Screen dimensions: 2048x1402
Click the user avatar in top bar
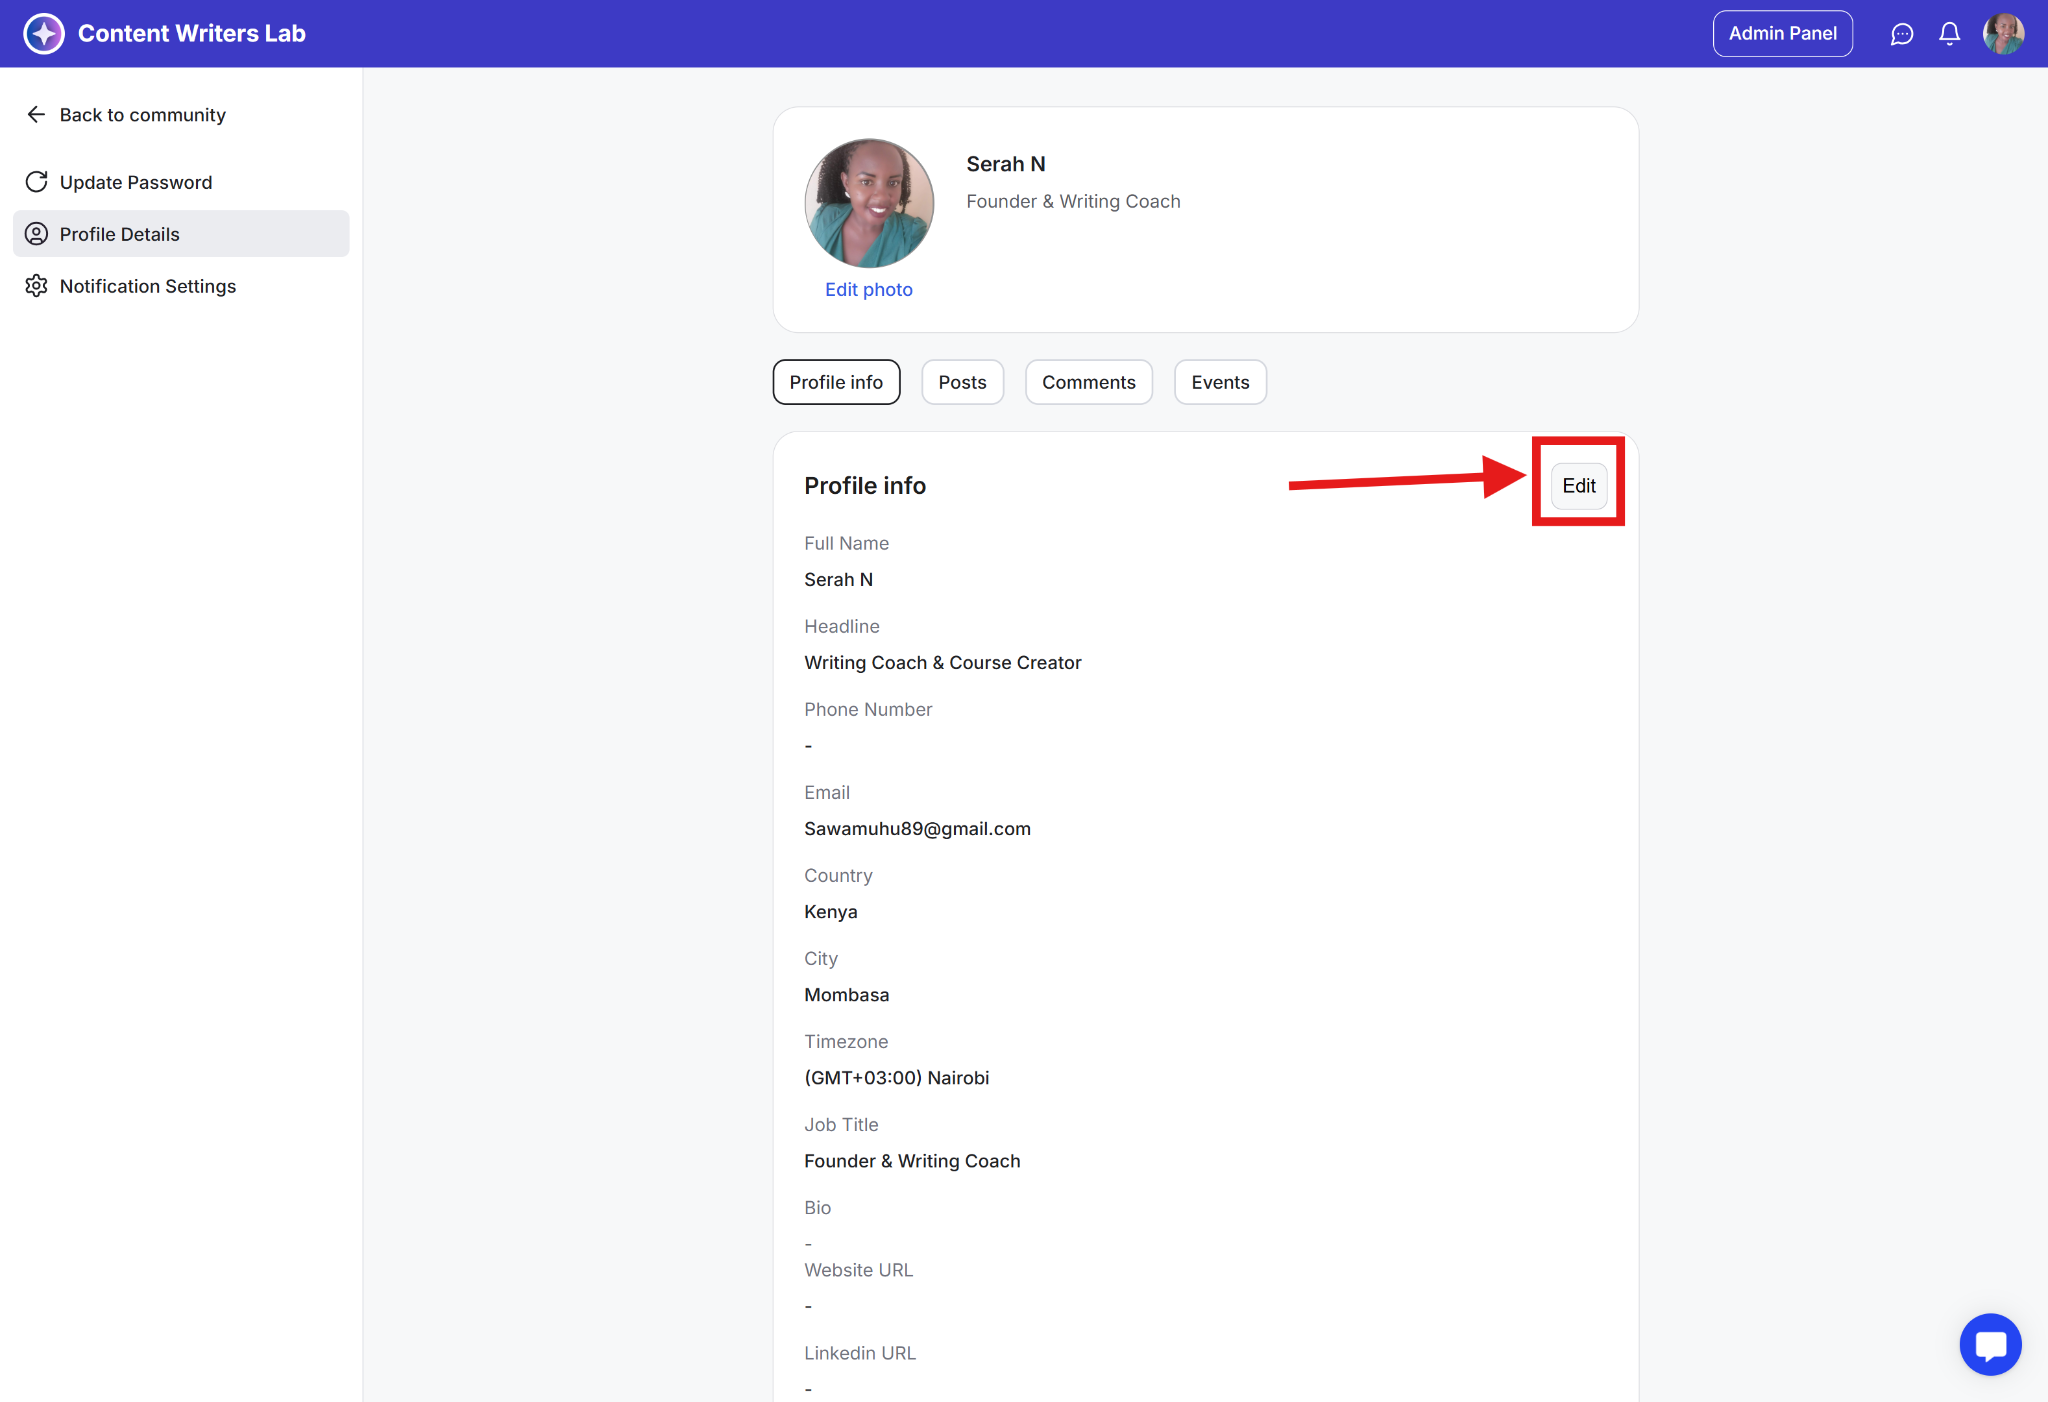(2003, 34)
